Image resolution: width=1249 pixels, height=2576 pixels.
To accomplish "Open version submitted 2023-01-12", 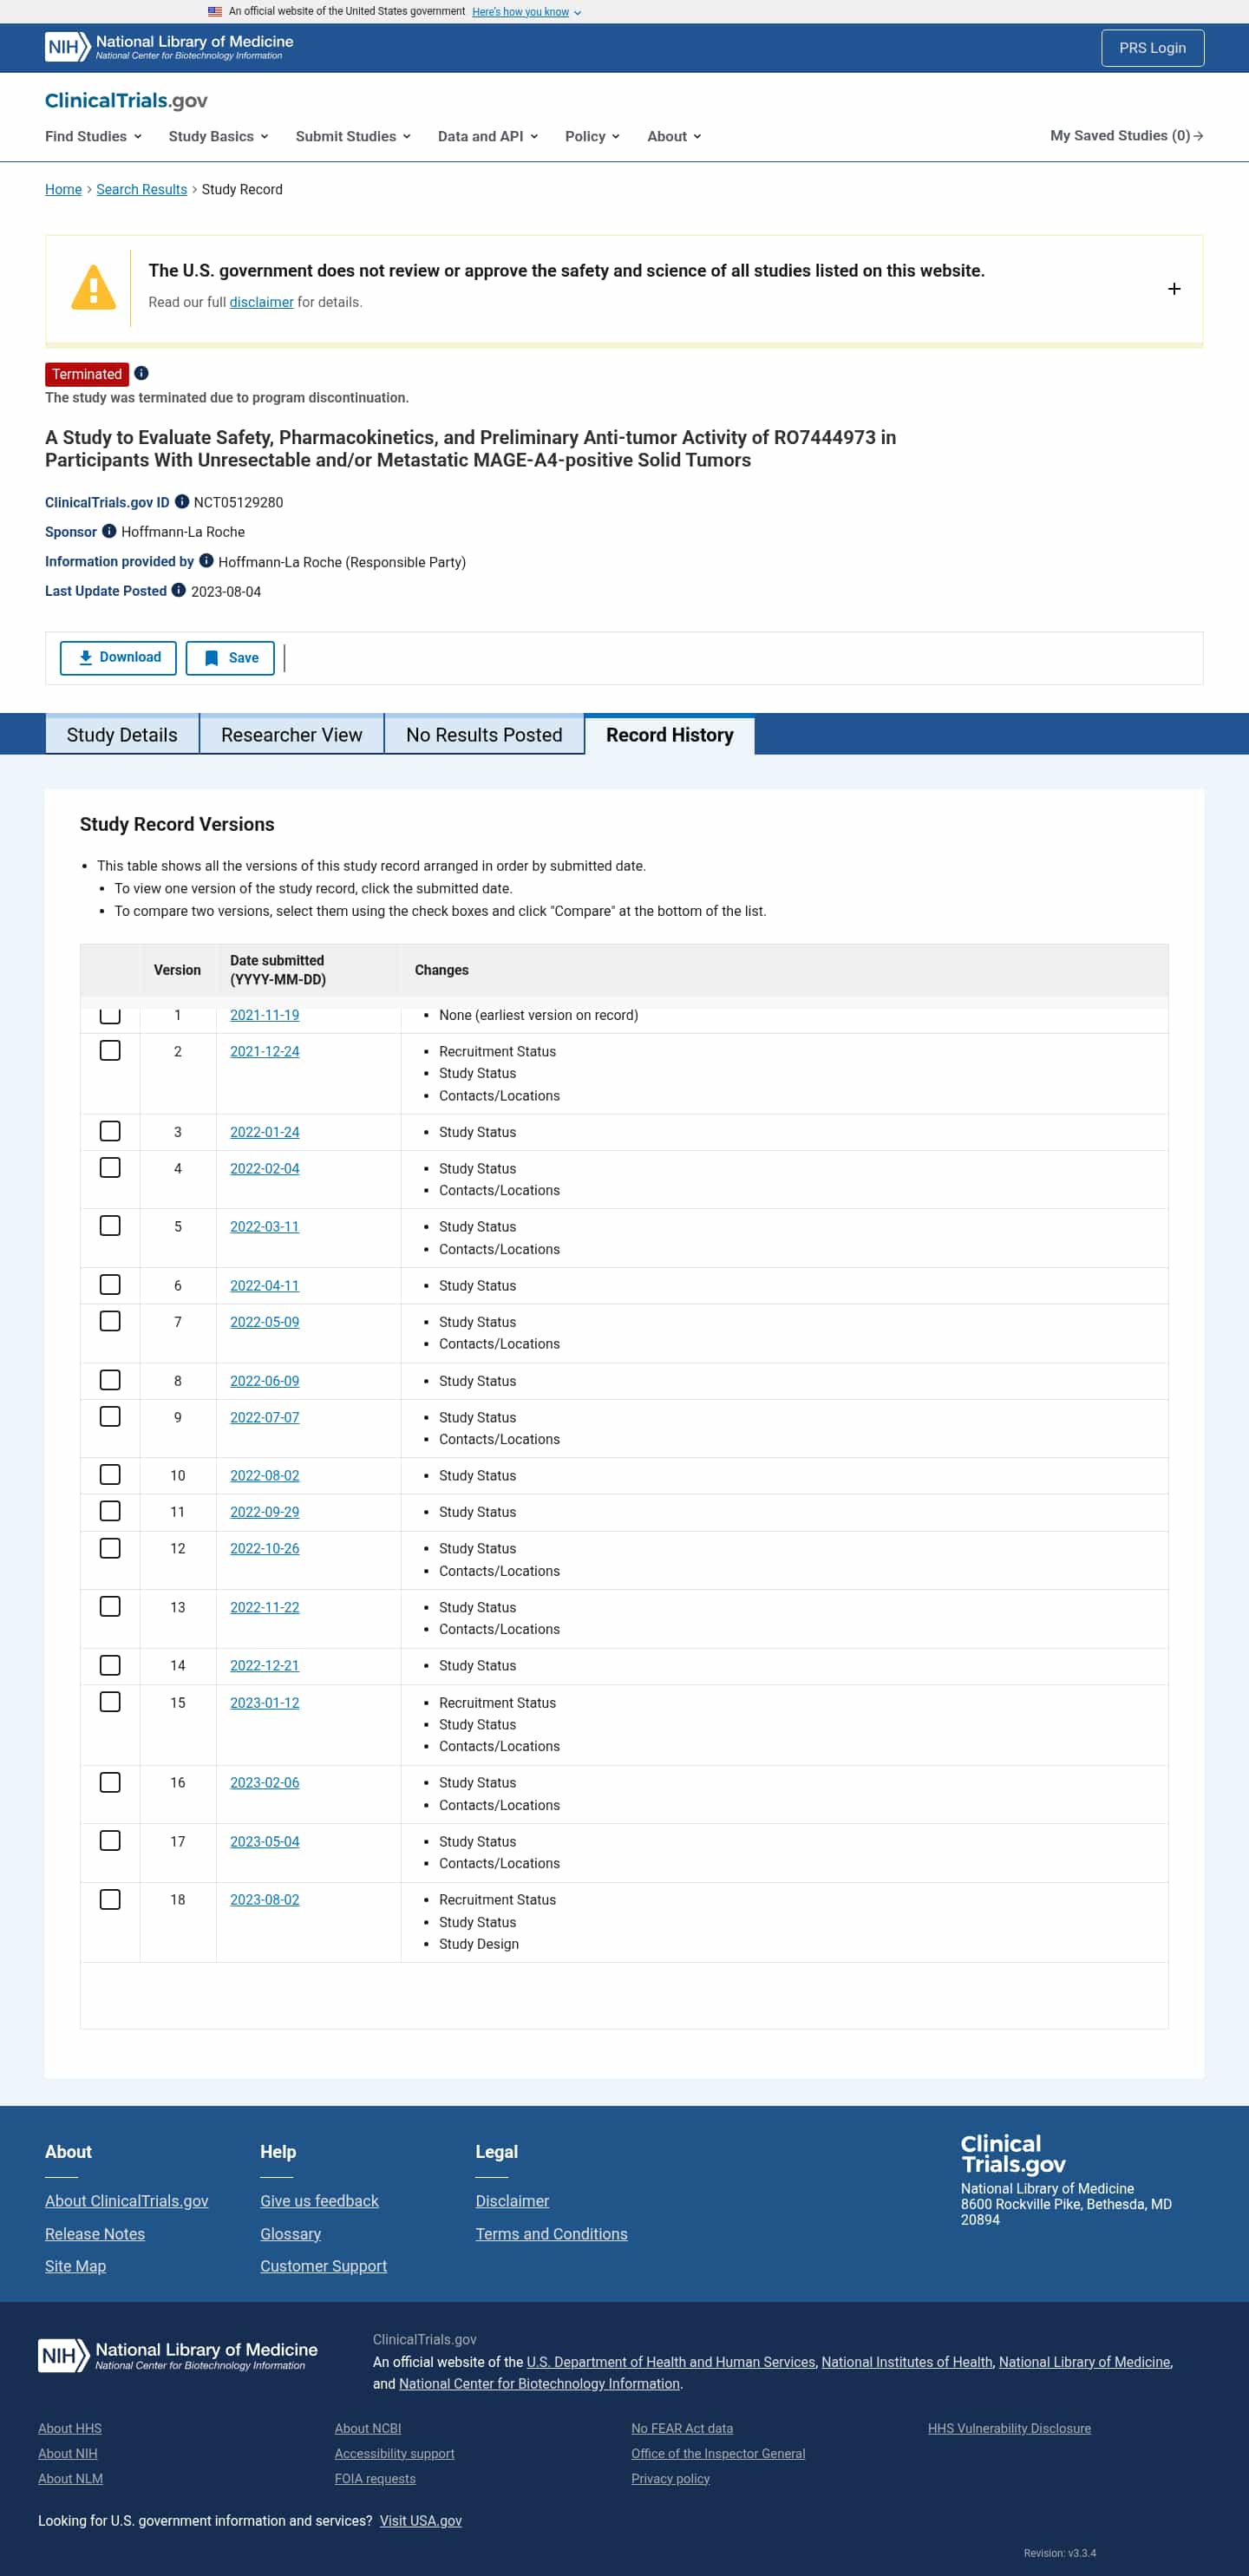I will [264, 1702].
